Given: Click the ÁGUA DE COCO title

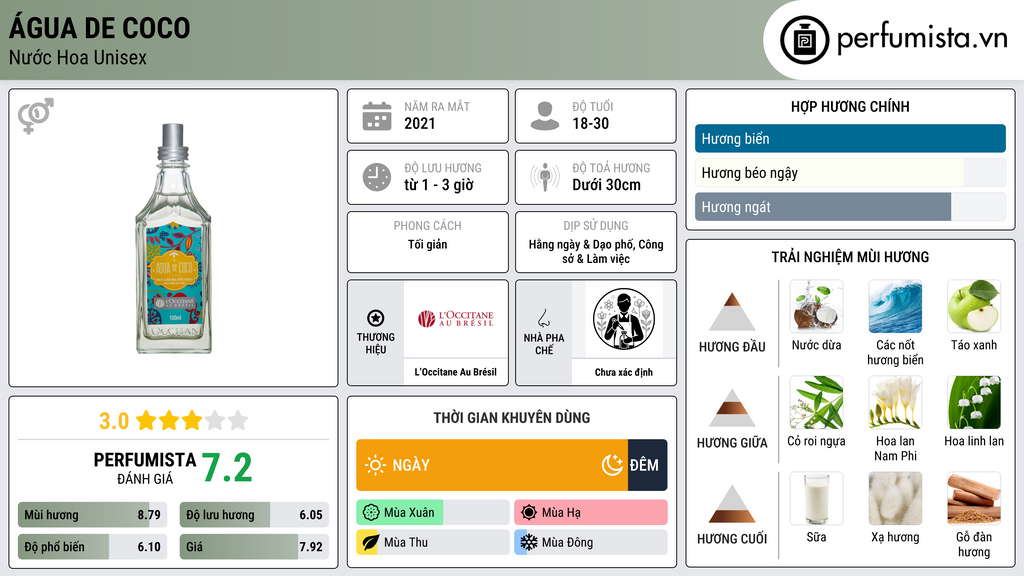Looking at the screenshot, I should (99, 27).
